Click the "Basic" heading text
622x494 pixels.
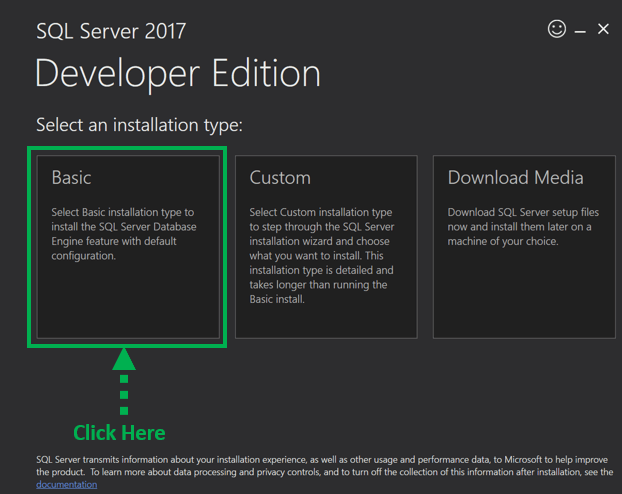[x=71, y=178]
